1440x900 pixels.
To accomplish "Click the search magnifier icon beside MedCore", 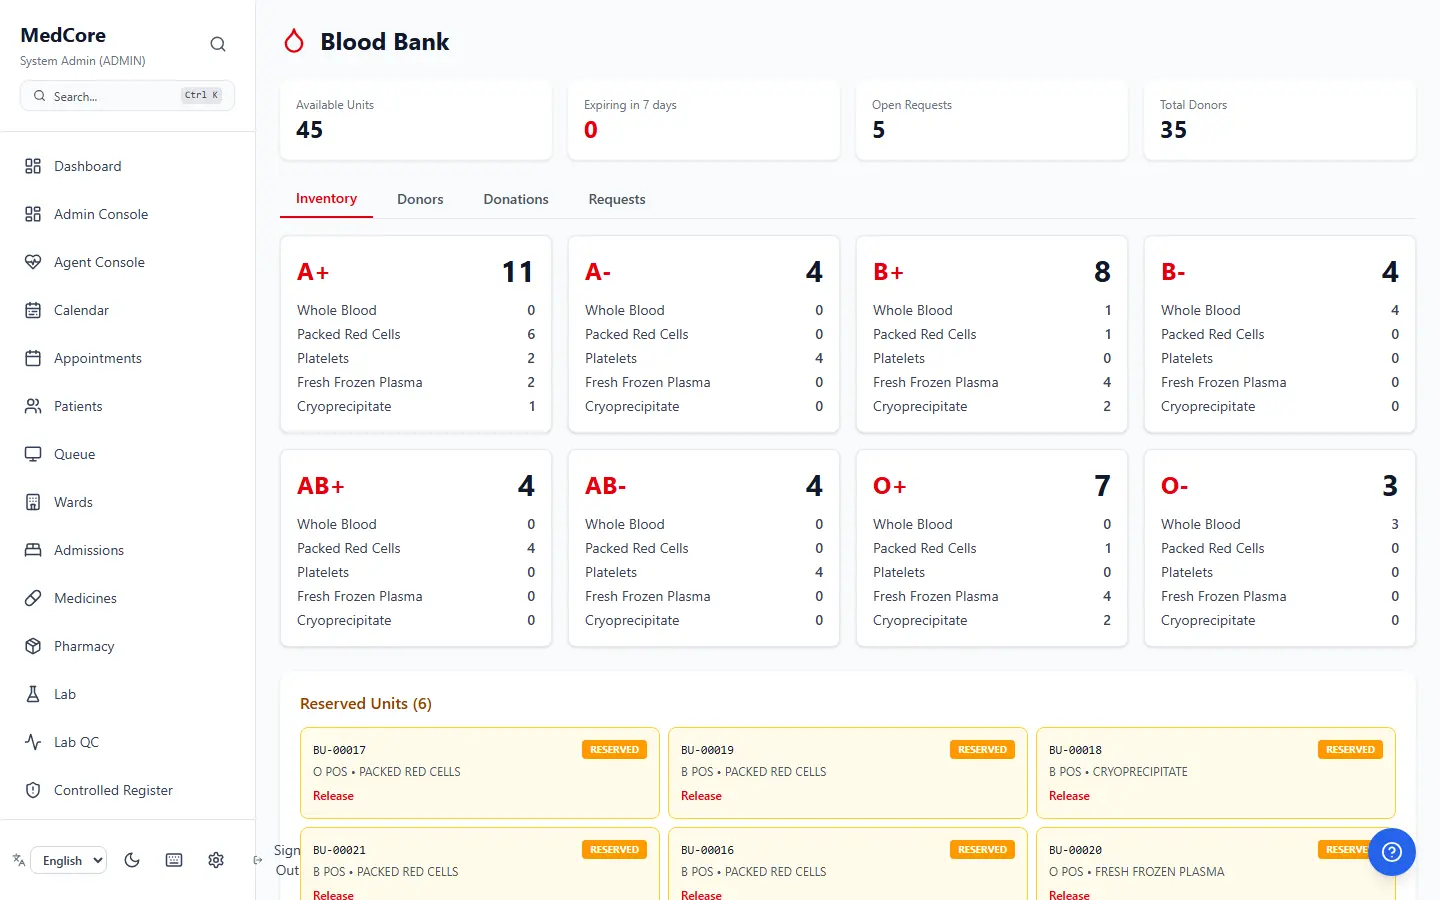I will pos(218,44).
